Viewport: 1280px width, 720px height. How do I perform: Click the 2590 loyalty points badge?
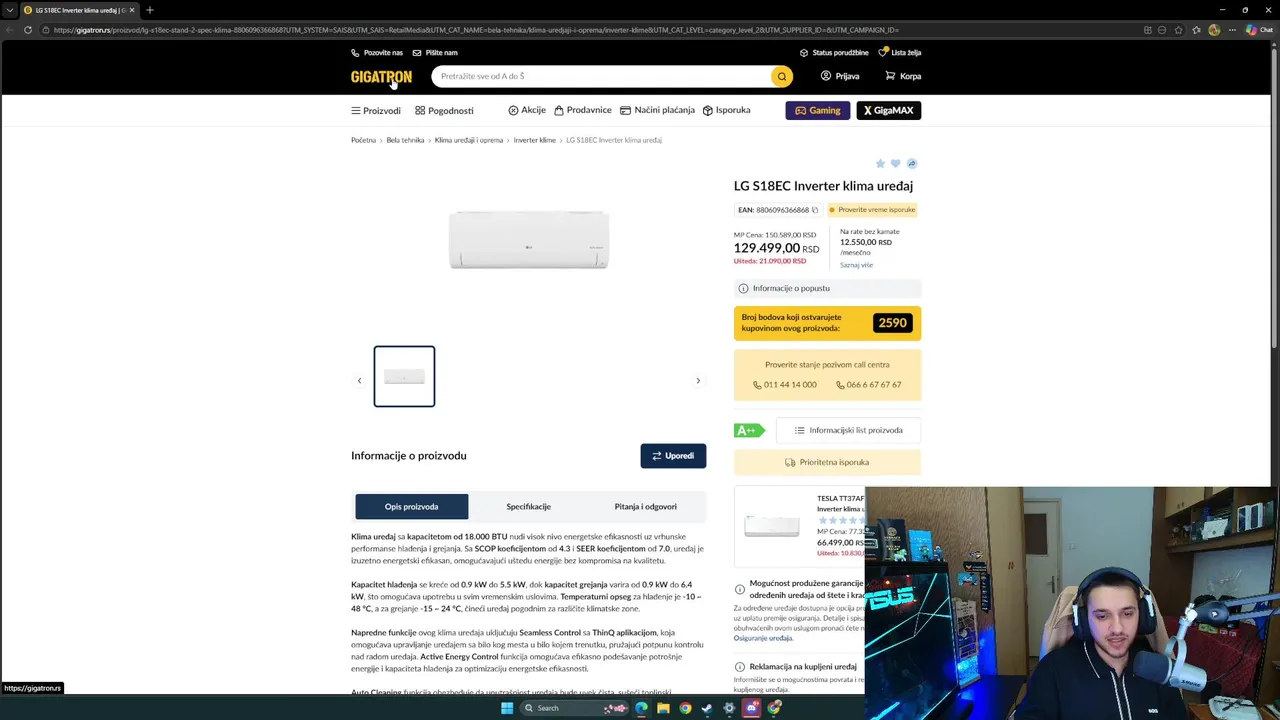coord(892,323)
